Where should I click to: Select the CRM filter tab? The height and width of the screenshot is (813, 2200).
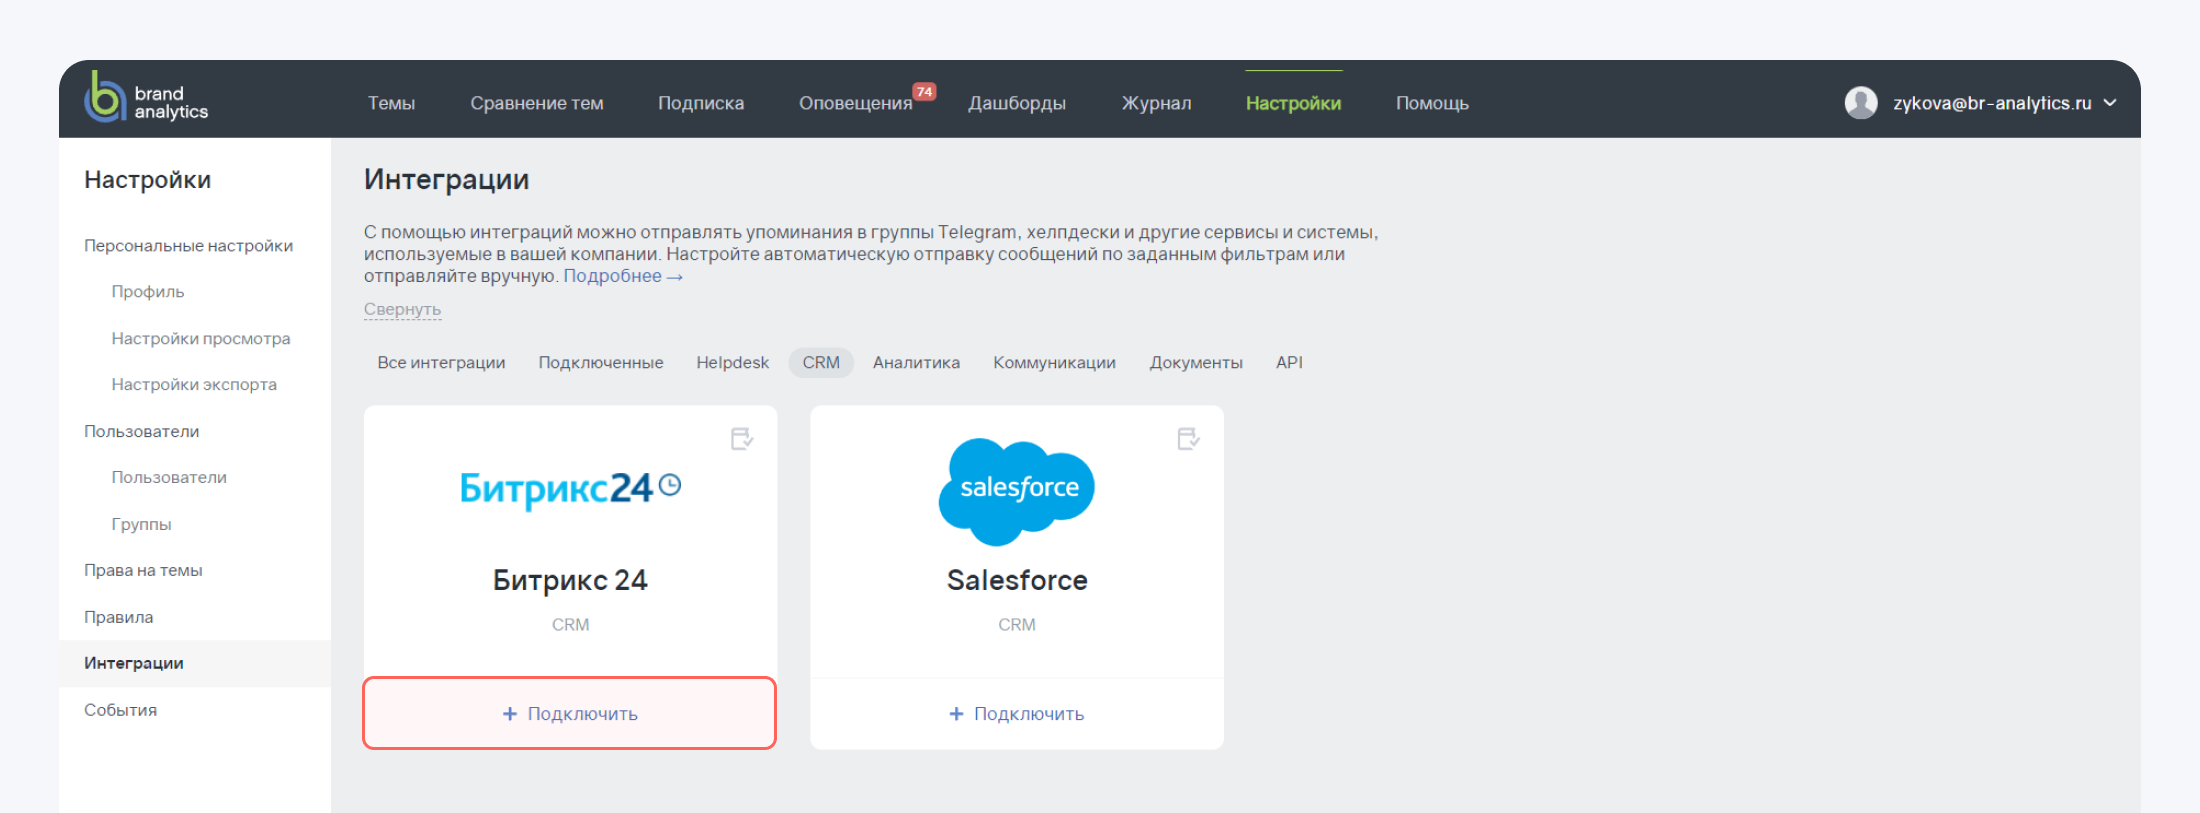coord(821,363)
